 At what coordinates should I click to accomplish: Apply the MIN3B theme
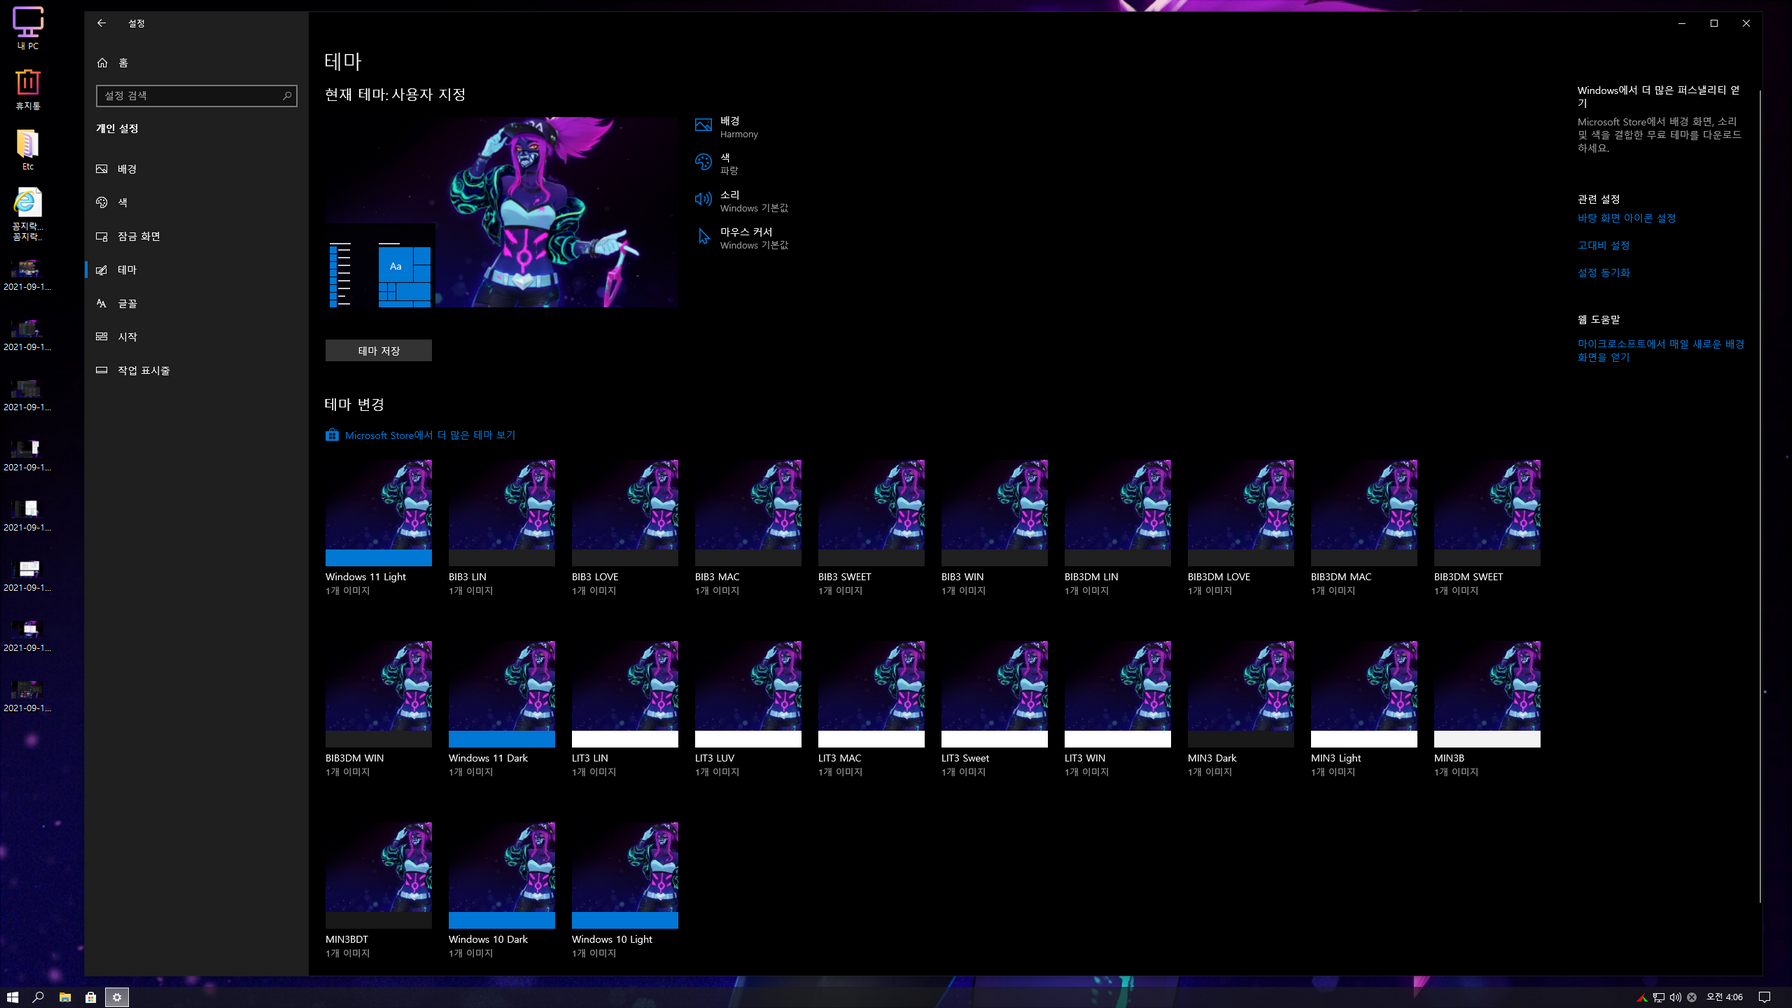1487,709
